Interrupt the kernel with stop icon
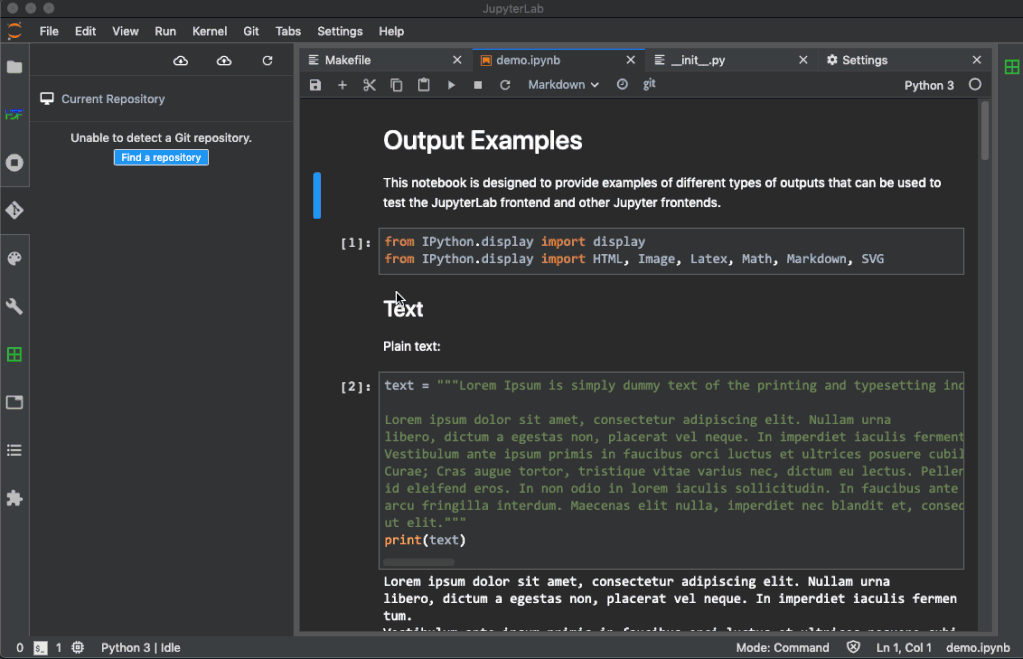This screenshot has width=1023, height=659. [478, 84]
